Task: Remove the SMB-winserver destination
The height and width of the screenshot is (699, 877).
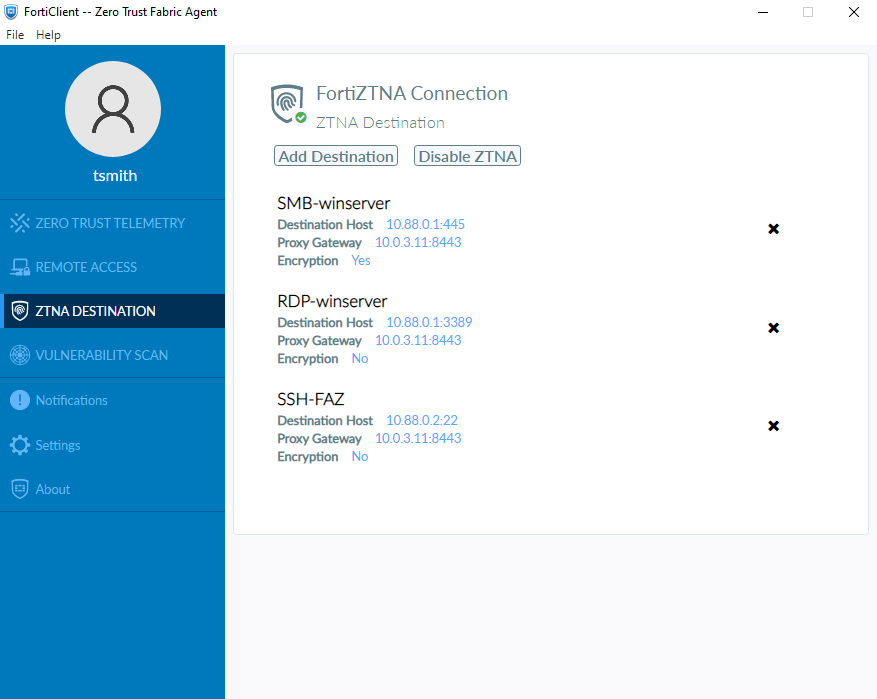Action: click(x=773, y=229)
